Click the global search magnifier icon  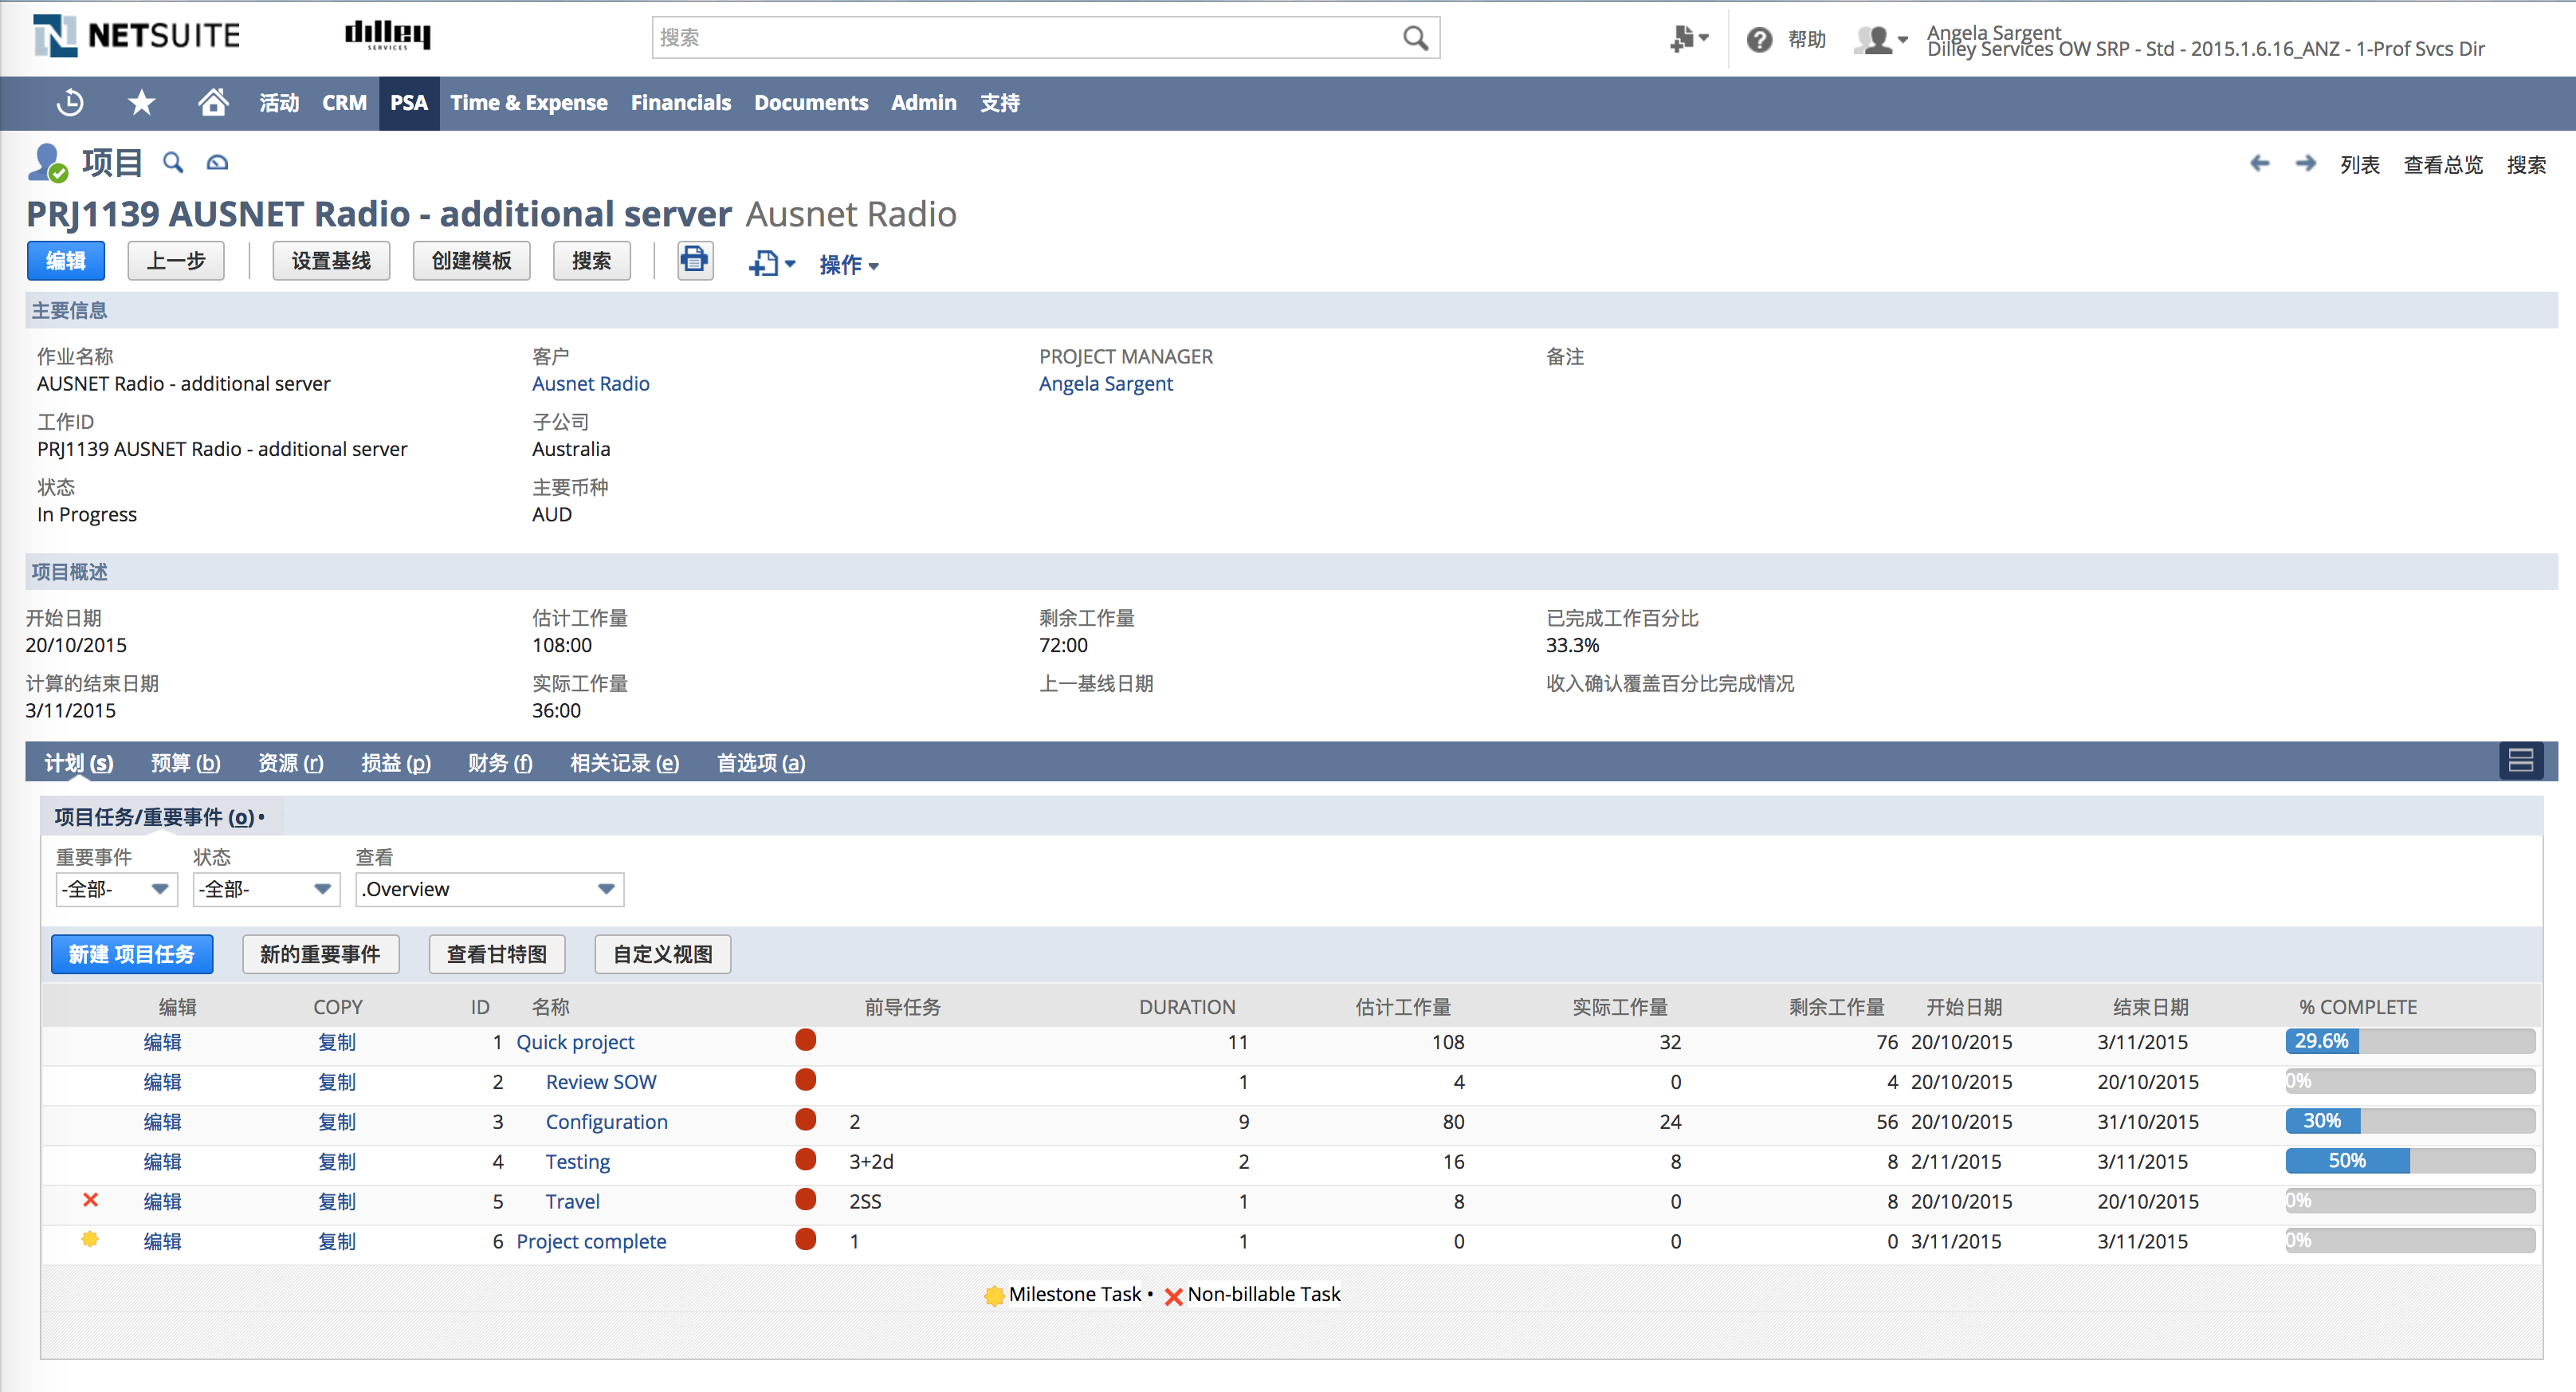[x=1414, y=38]
